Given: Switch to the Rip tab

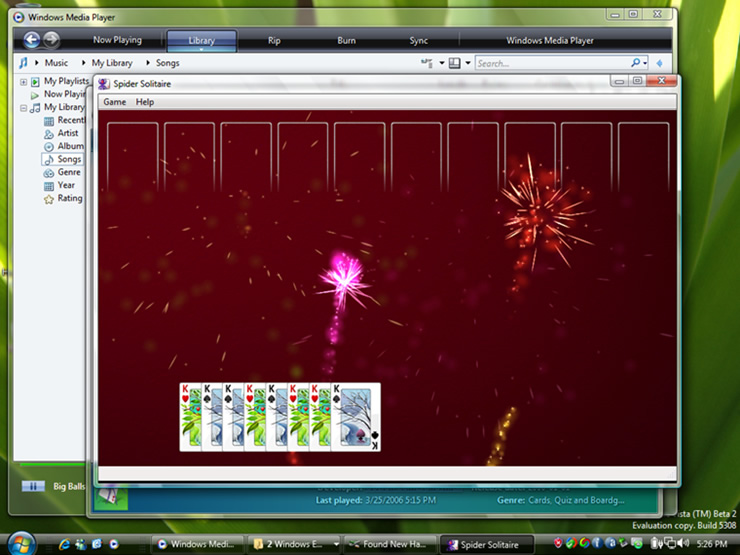Looking at the screenshot, I should [274, 41].
